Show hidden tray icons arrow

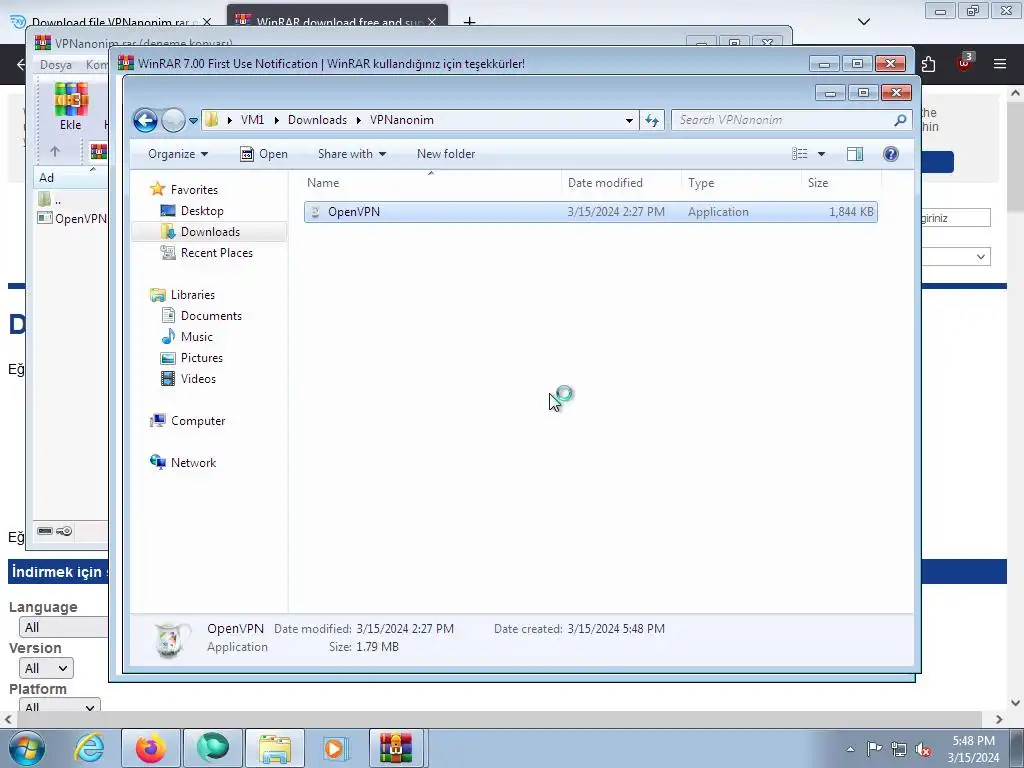point(850,750)
